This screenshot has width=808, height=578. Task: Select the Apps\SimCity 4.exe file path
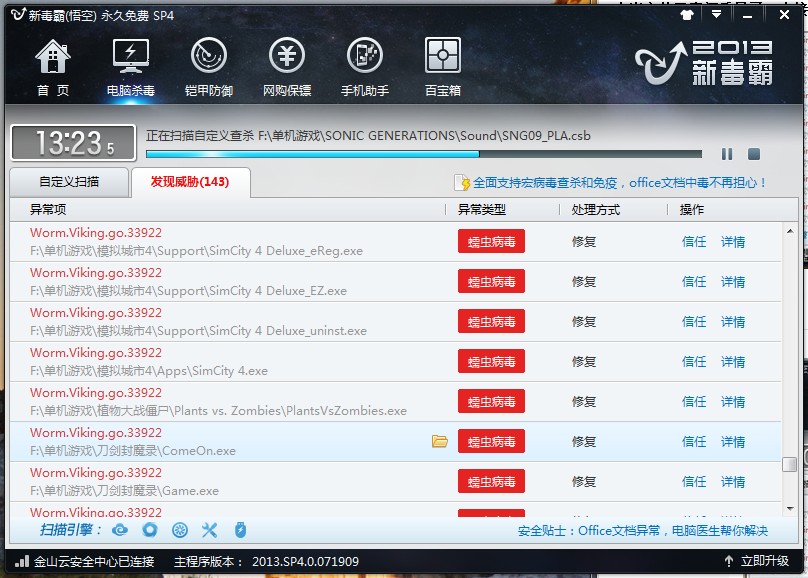[149, 371]
